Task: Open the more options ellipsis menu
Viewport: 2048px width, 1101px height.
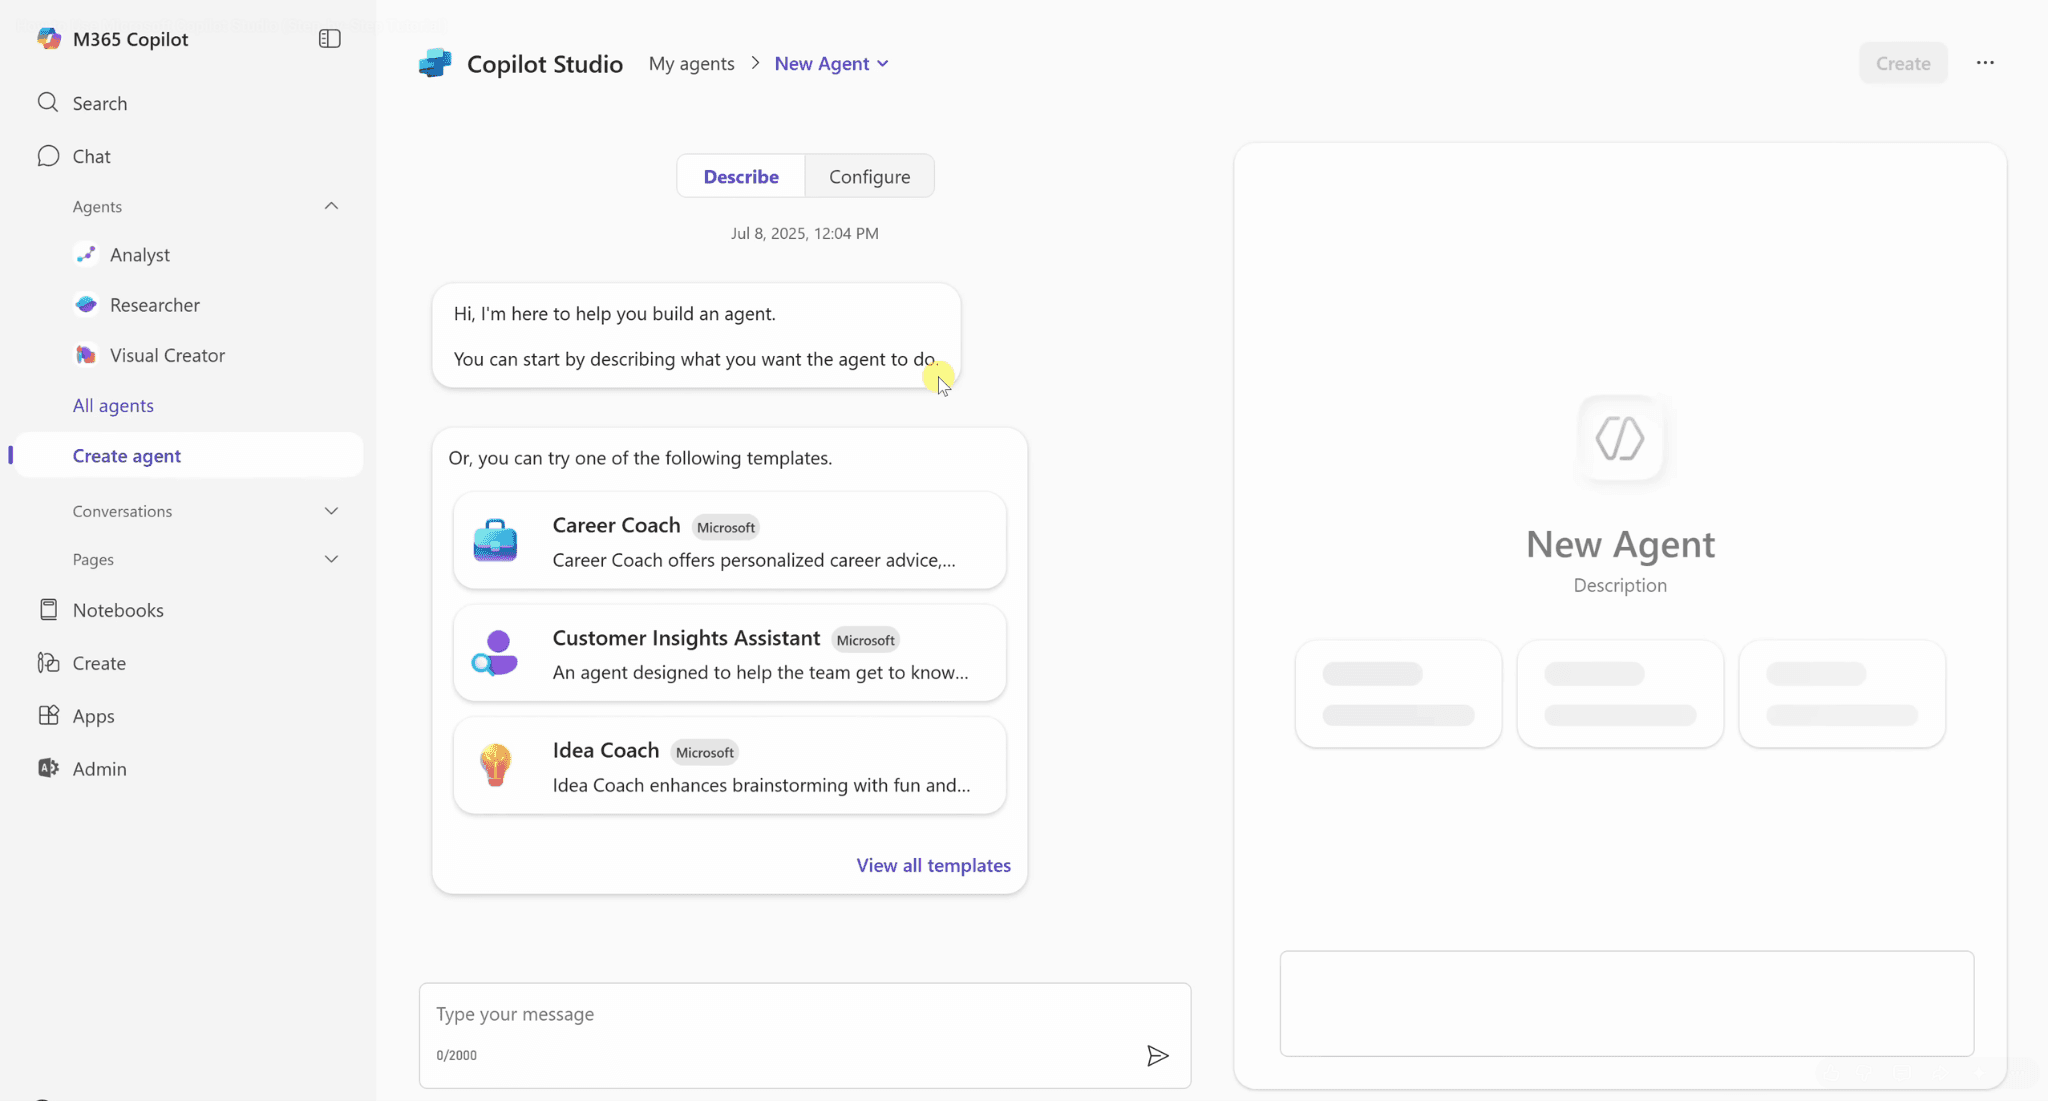Action: (x=1985, y=63)
